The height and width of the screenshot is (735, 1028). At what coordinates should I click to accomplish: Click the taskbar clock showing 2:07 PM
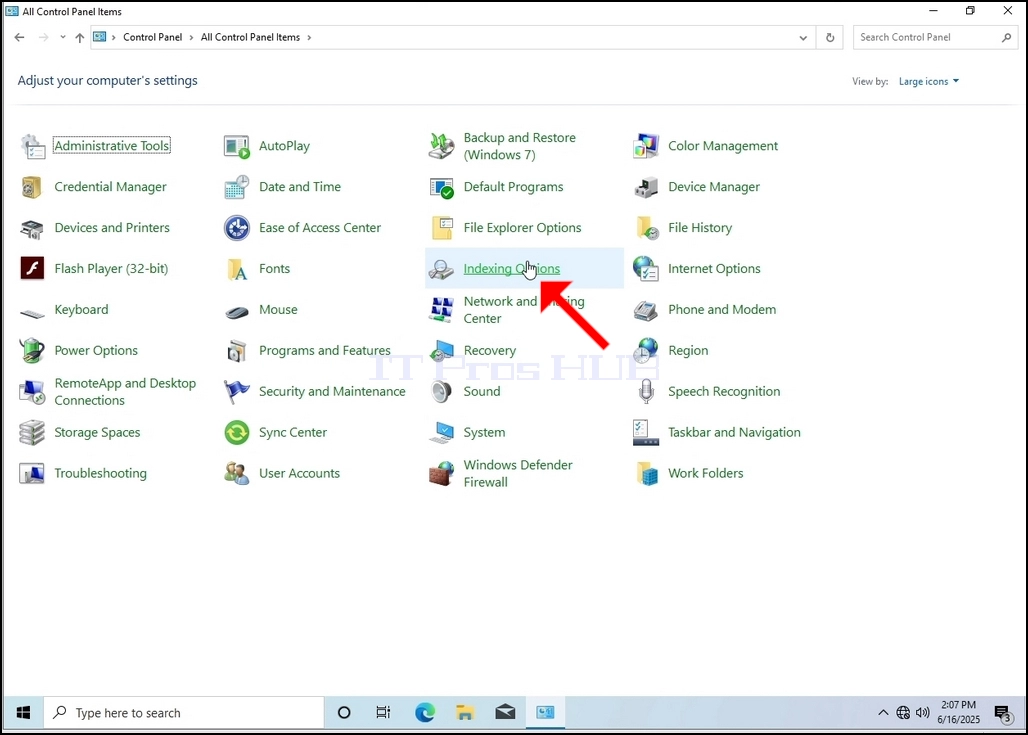pyautogui.click(x=959, y=713)
